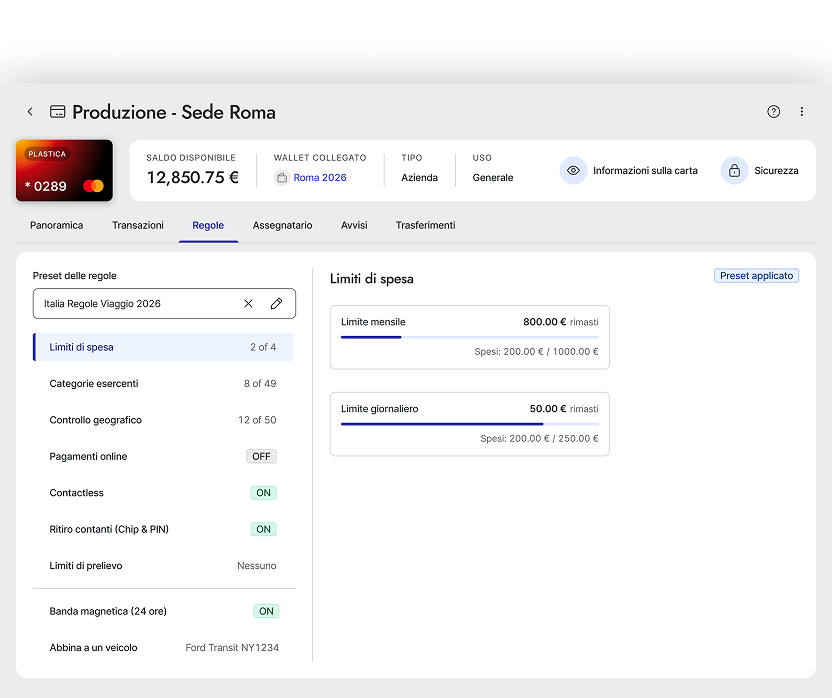Clear the preset with the X icon
The height and width of the screenshot is (698, 832).
tap(248, 304)
